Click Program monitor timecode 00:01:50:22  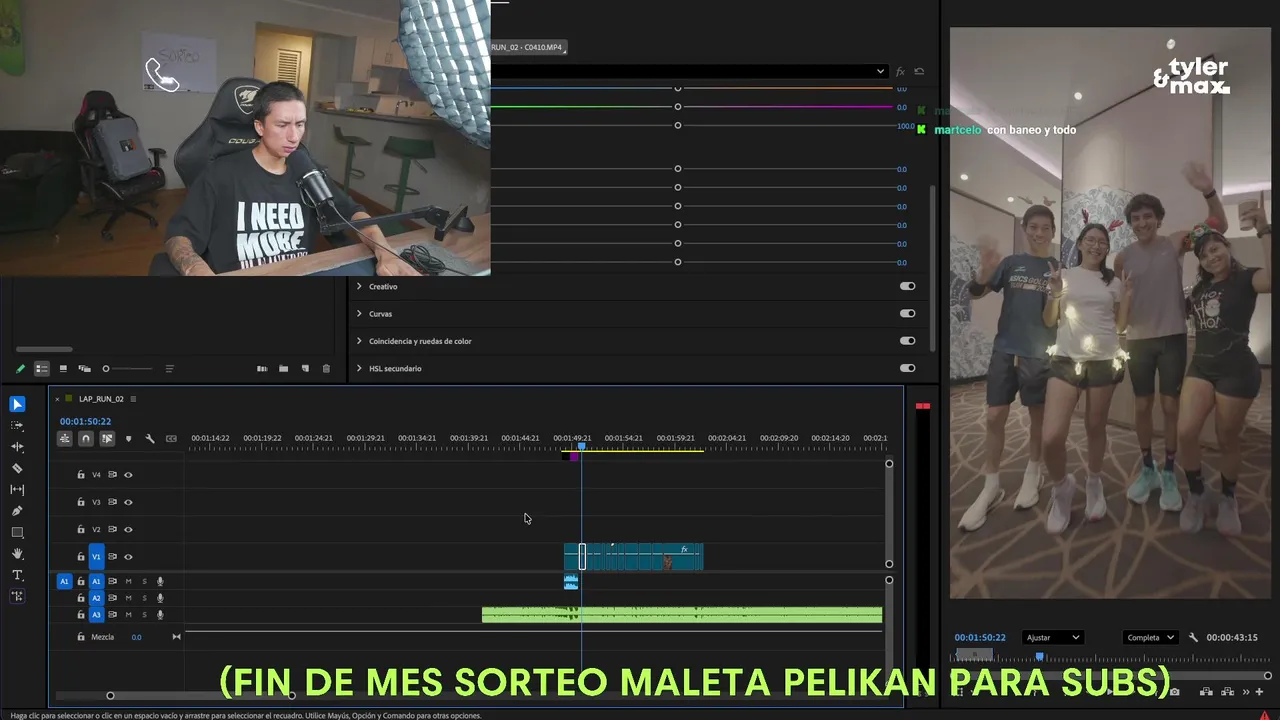click(980, 637)
